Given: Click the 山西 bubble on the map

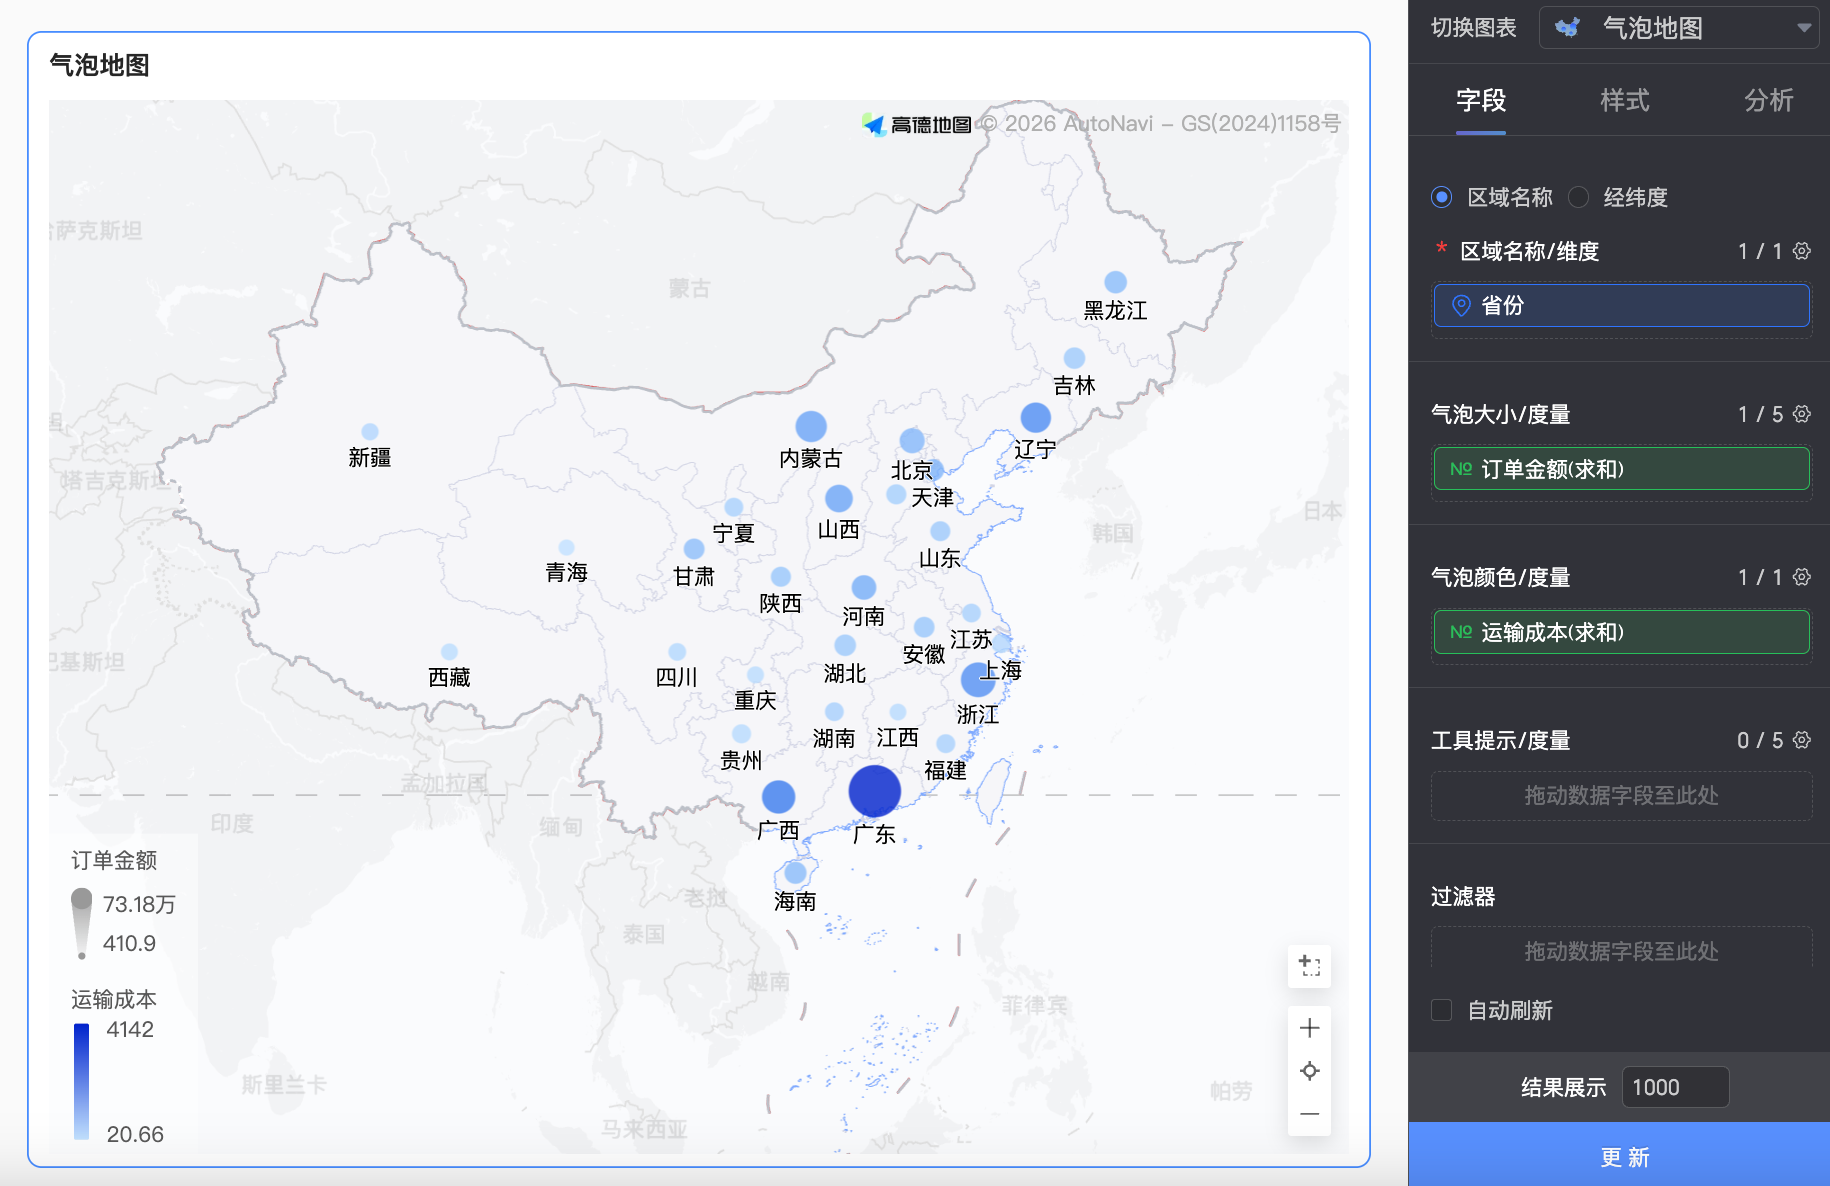Looking at the screenshot, I should pyautogui.click(x=839, y=498).
